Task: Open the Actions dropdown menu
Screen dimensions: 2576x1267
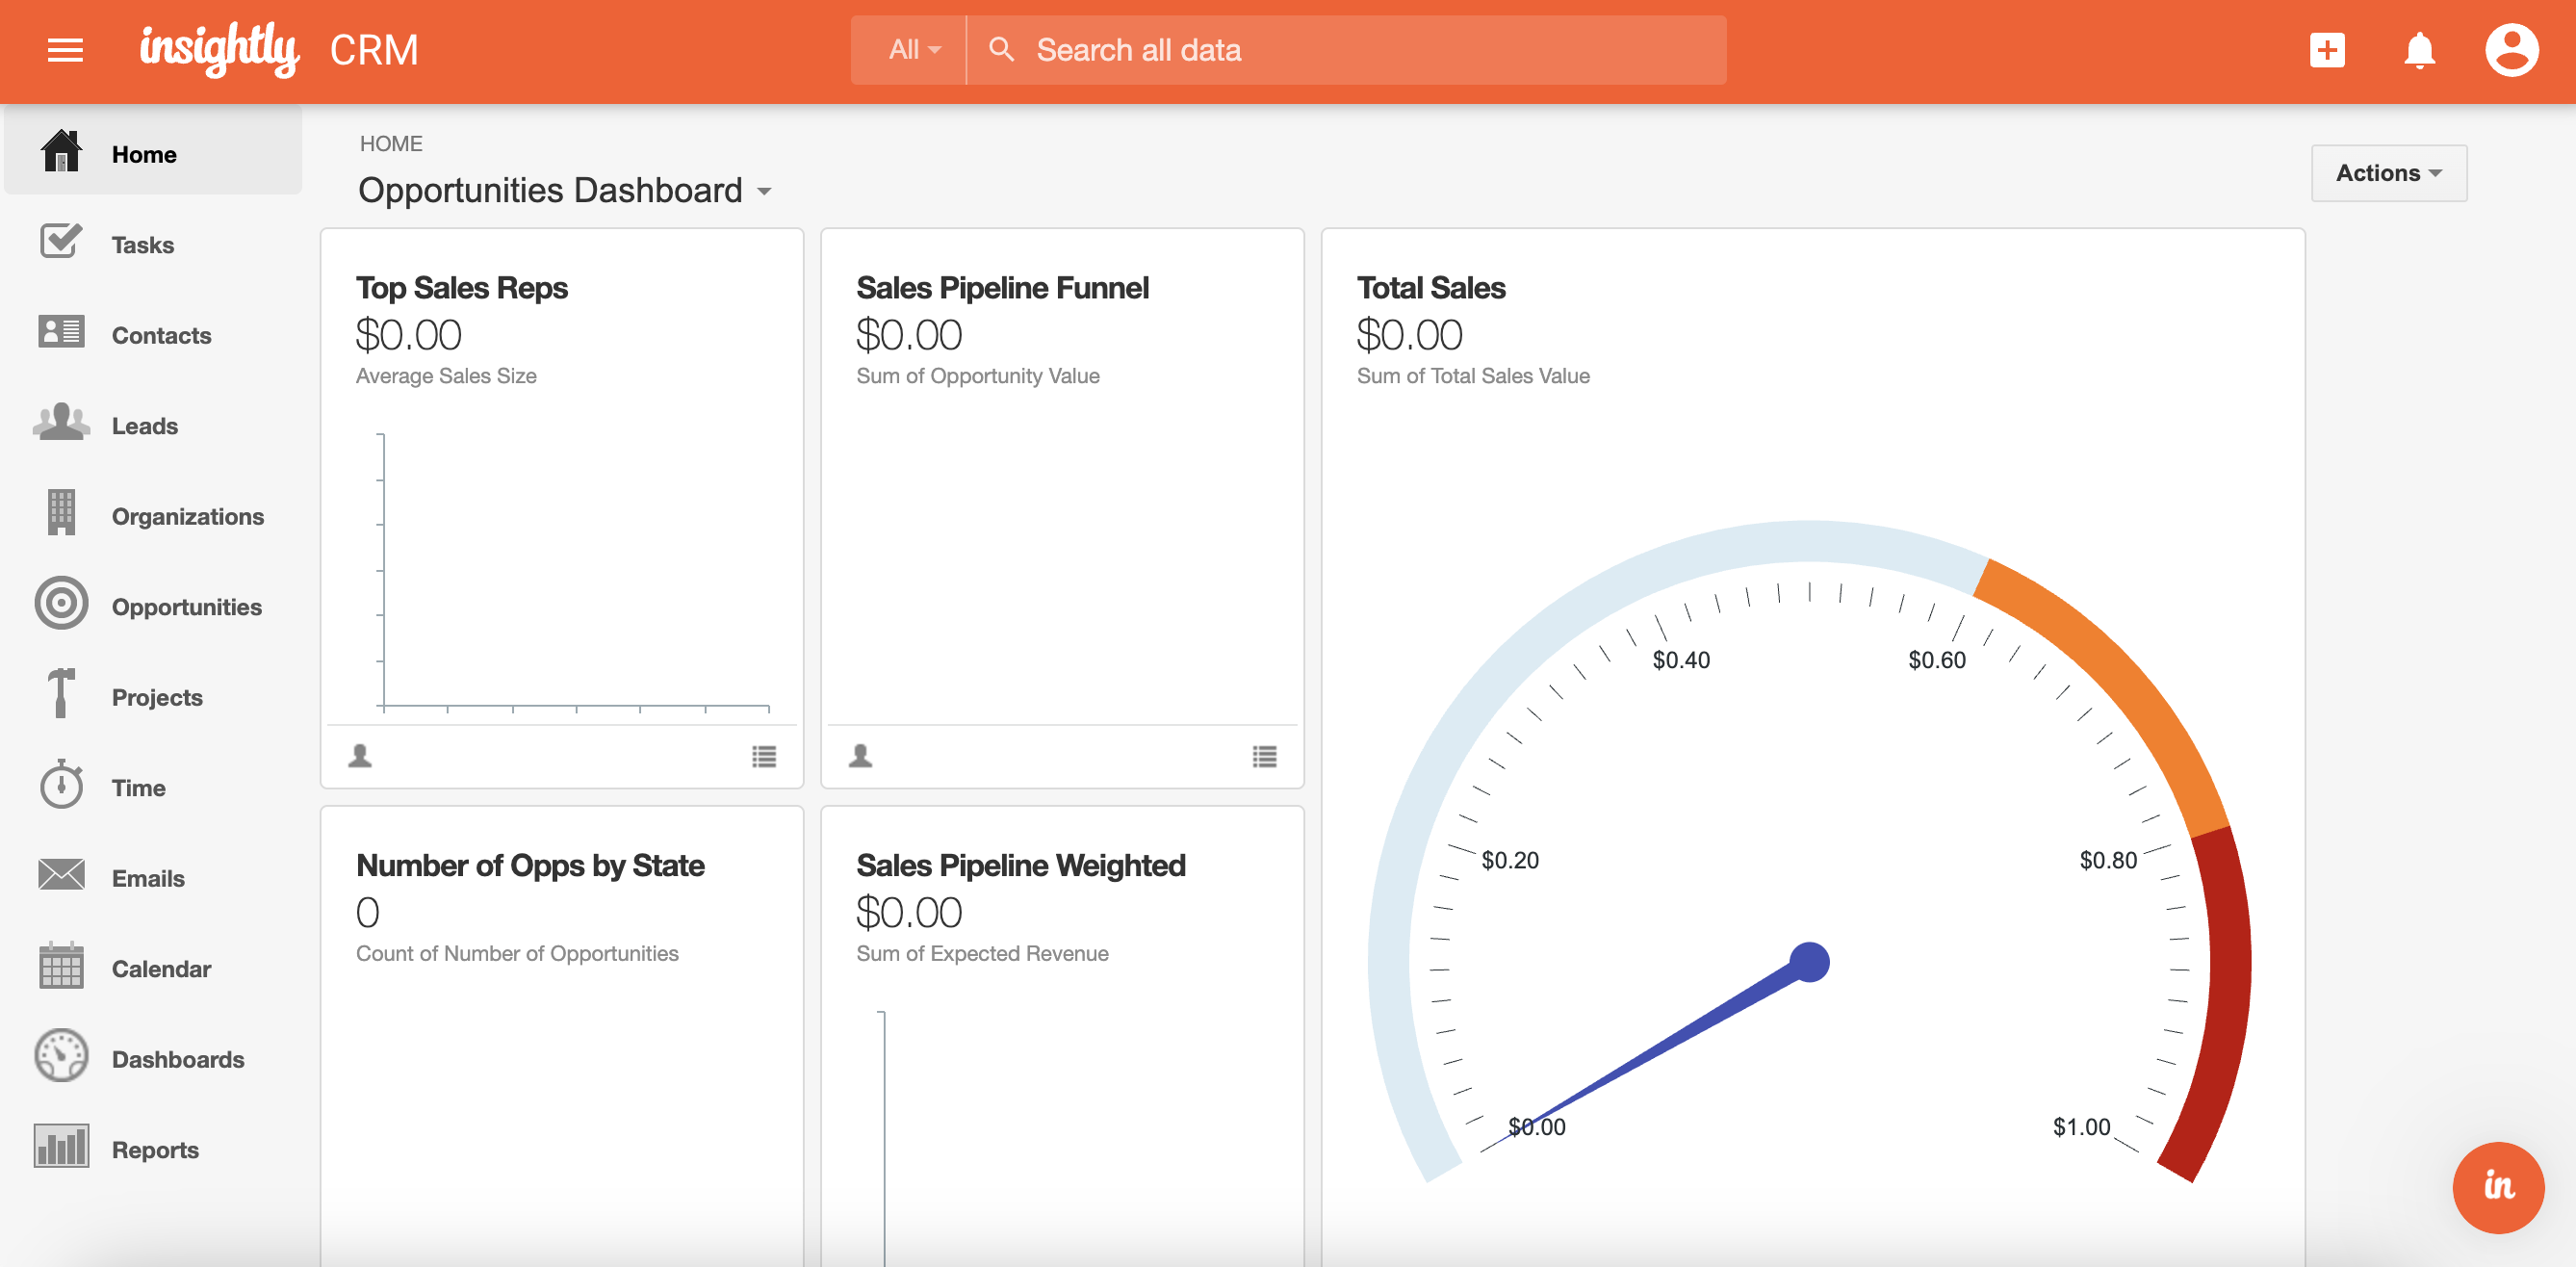Action: [x=2388, y=173]
